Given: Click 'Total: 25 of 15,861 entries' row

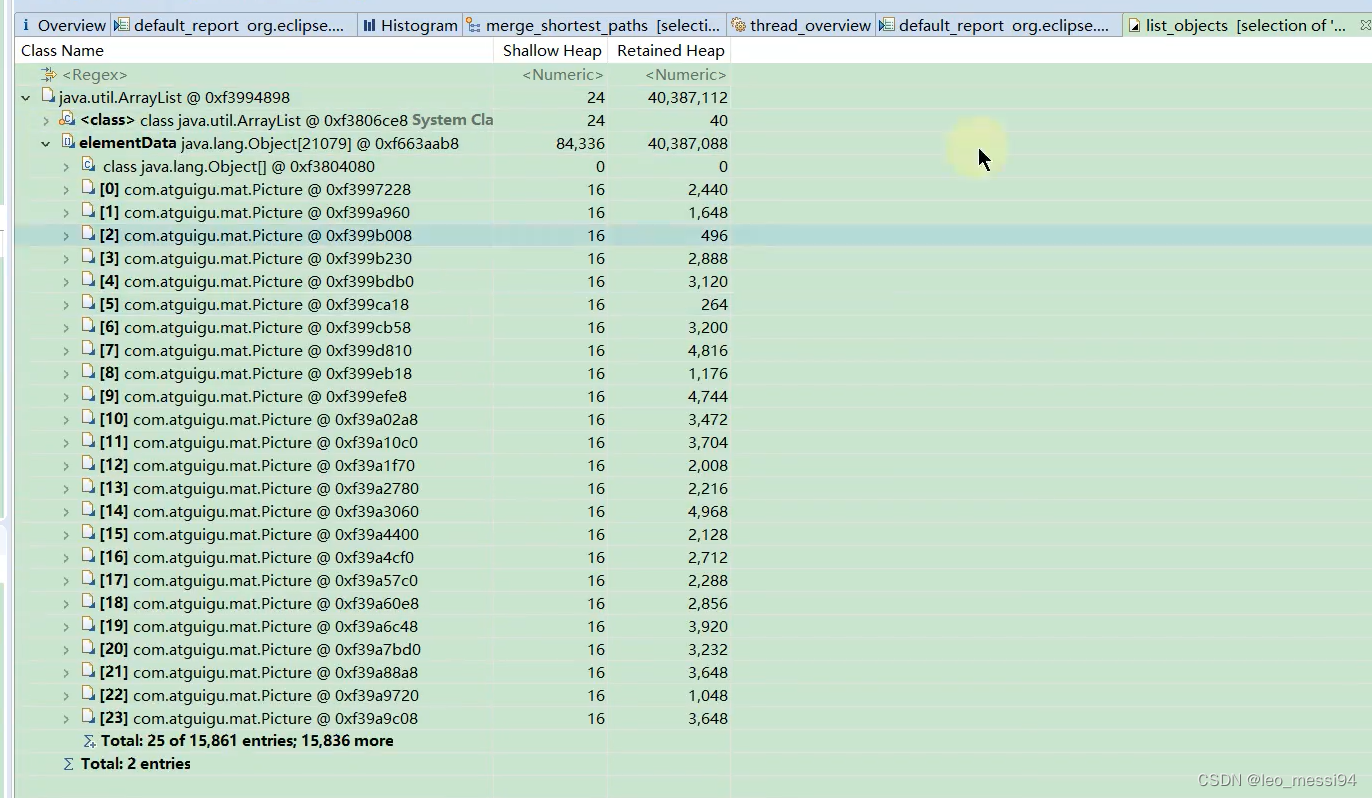Looking at the screenshot, I should coord(247,741).
